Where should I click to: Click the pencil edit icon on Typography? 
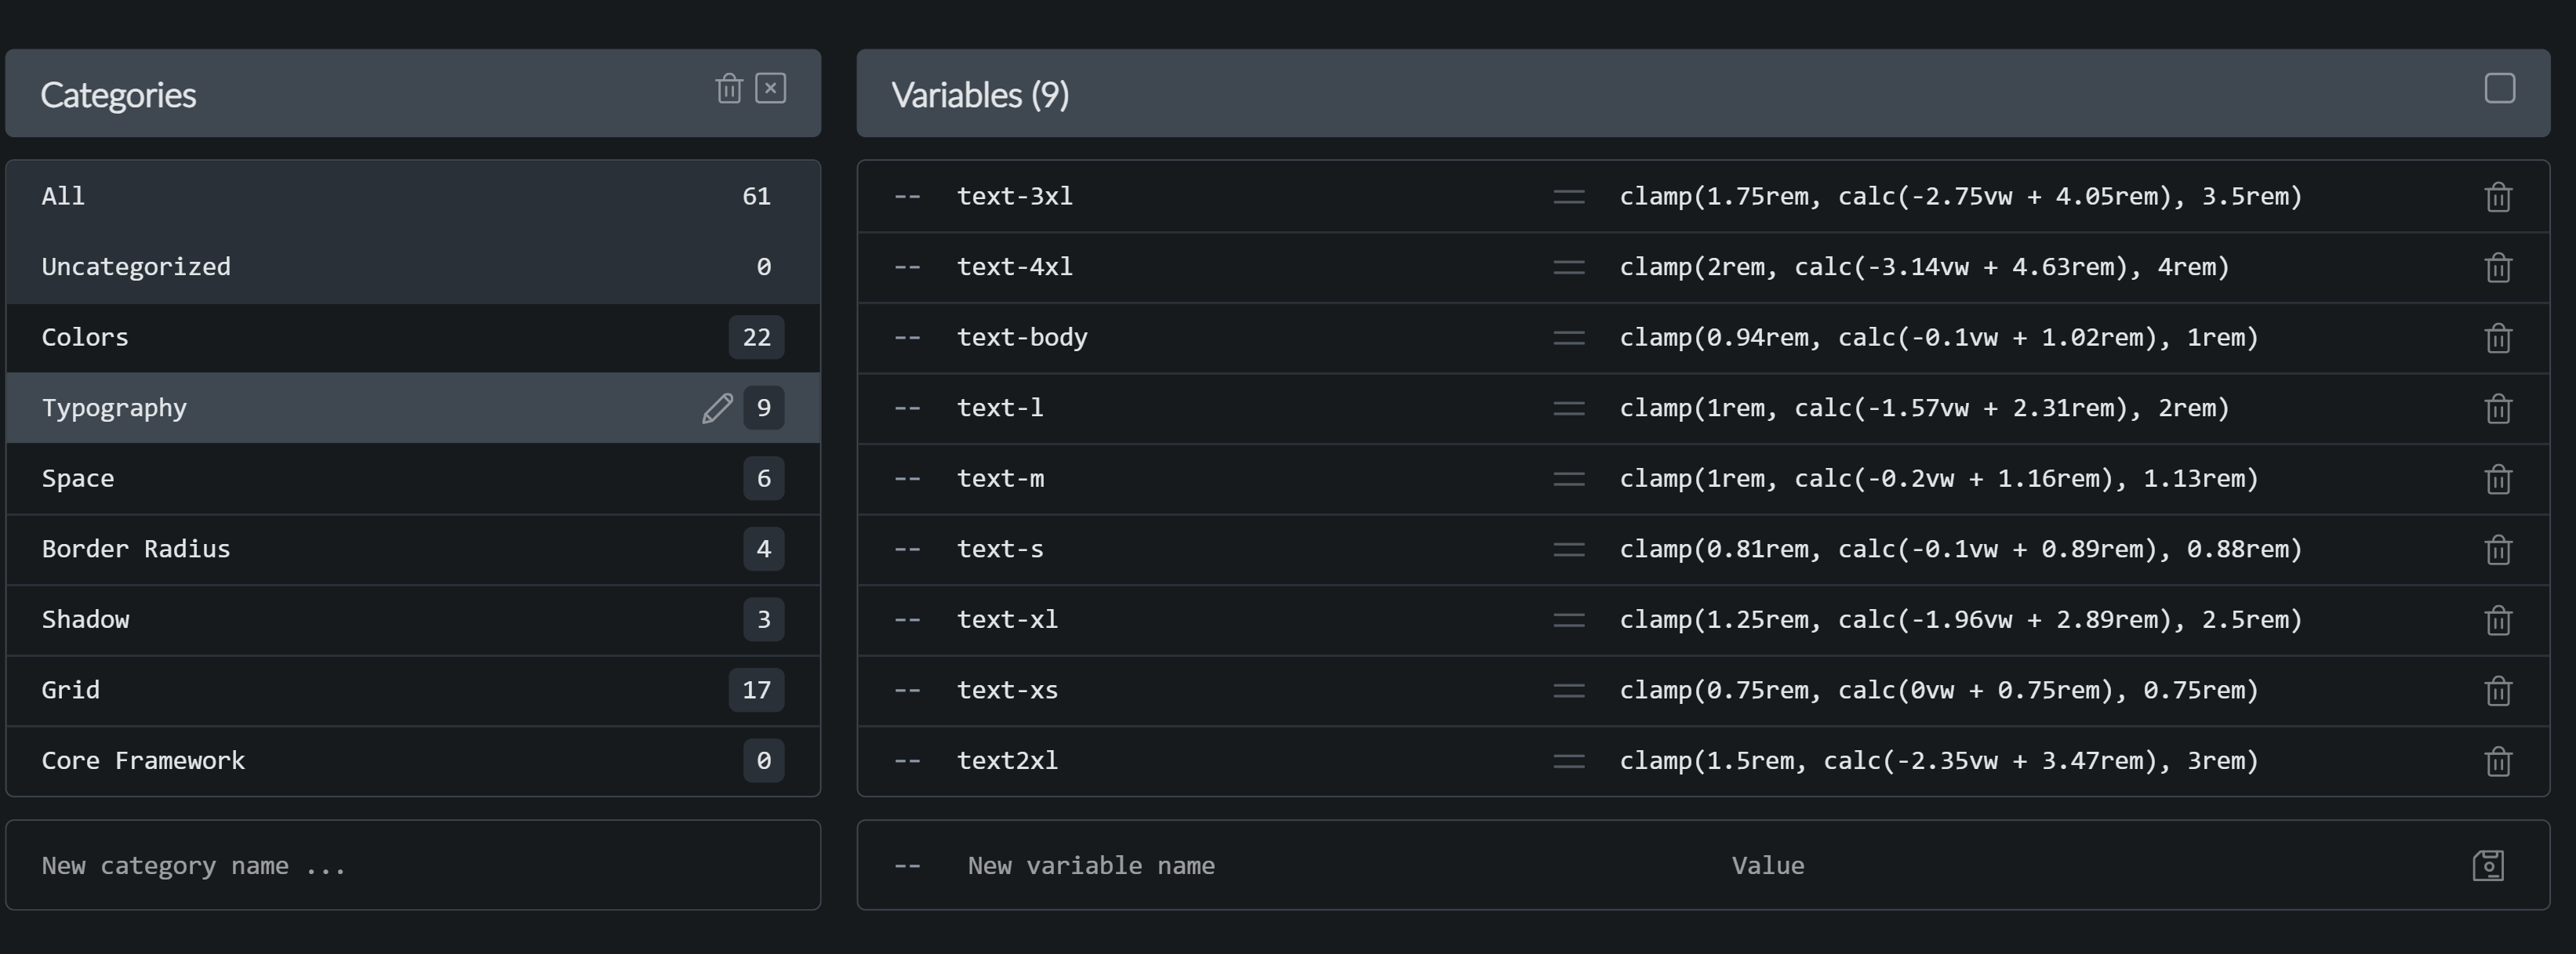point(717,408)
